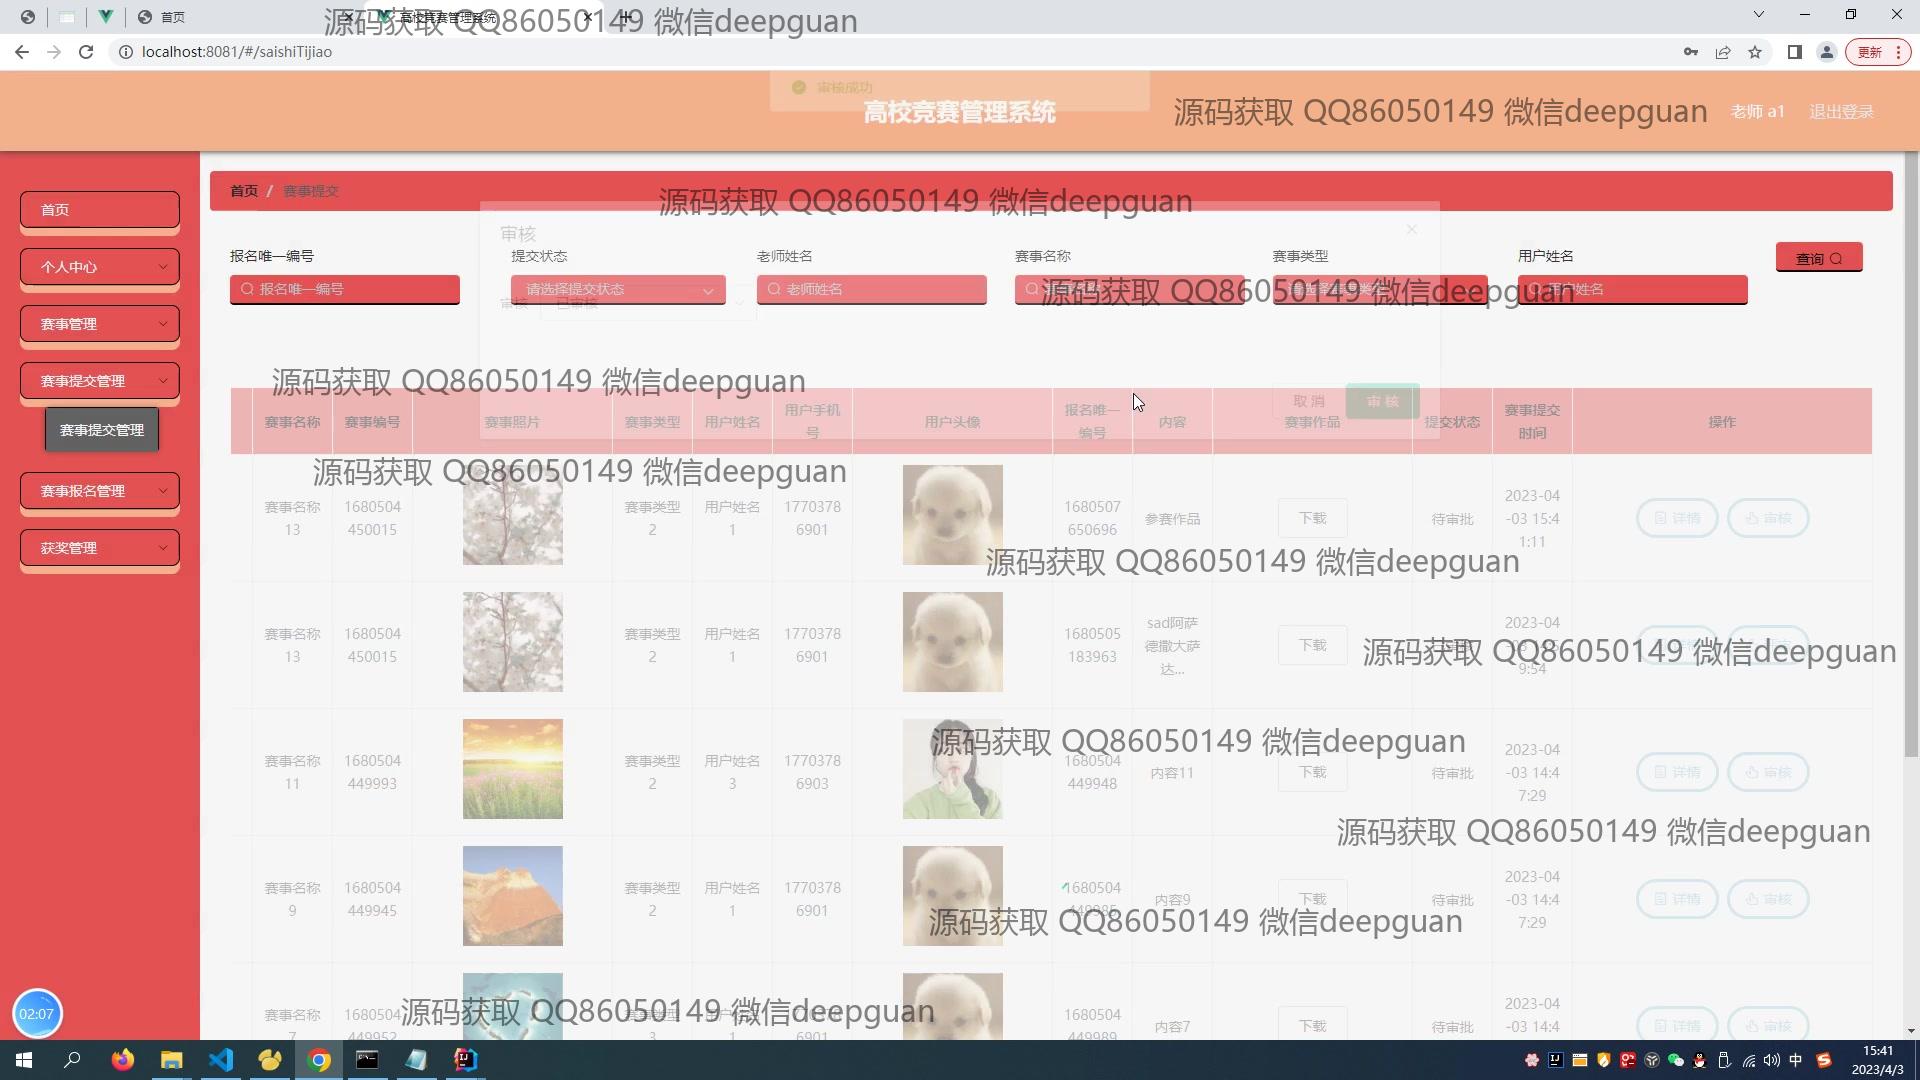Open Visual Studio Code from the taskbar
The image size is (1920, 1080).
[x=221, y=1060]
